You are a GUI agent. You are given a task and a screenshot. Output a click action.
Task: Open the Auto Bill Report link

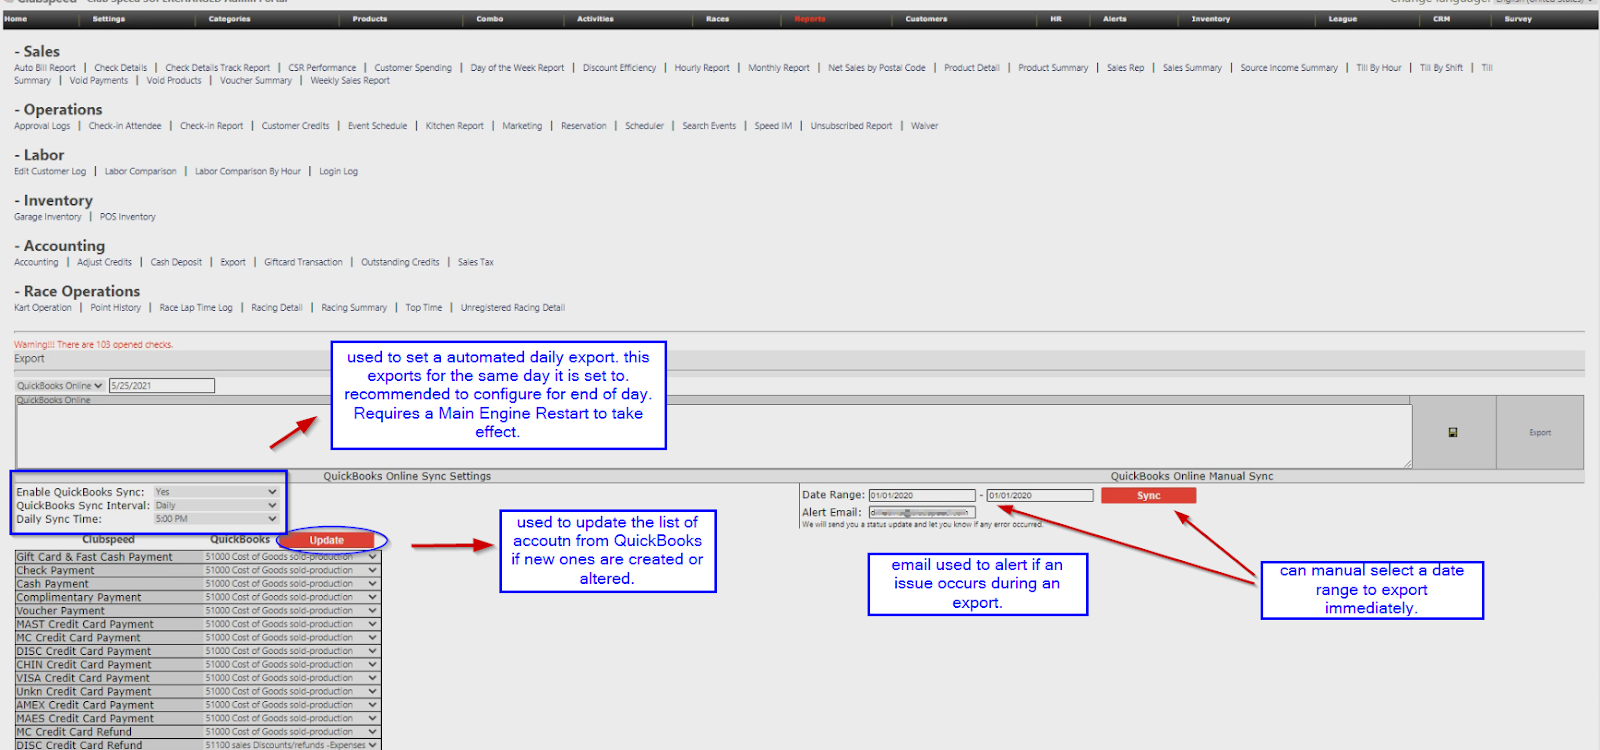pos(45,68)
